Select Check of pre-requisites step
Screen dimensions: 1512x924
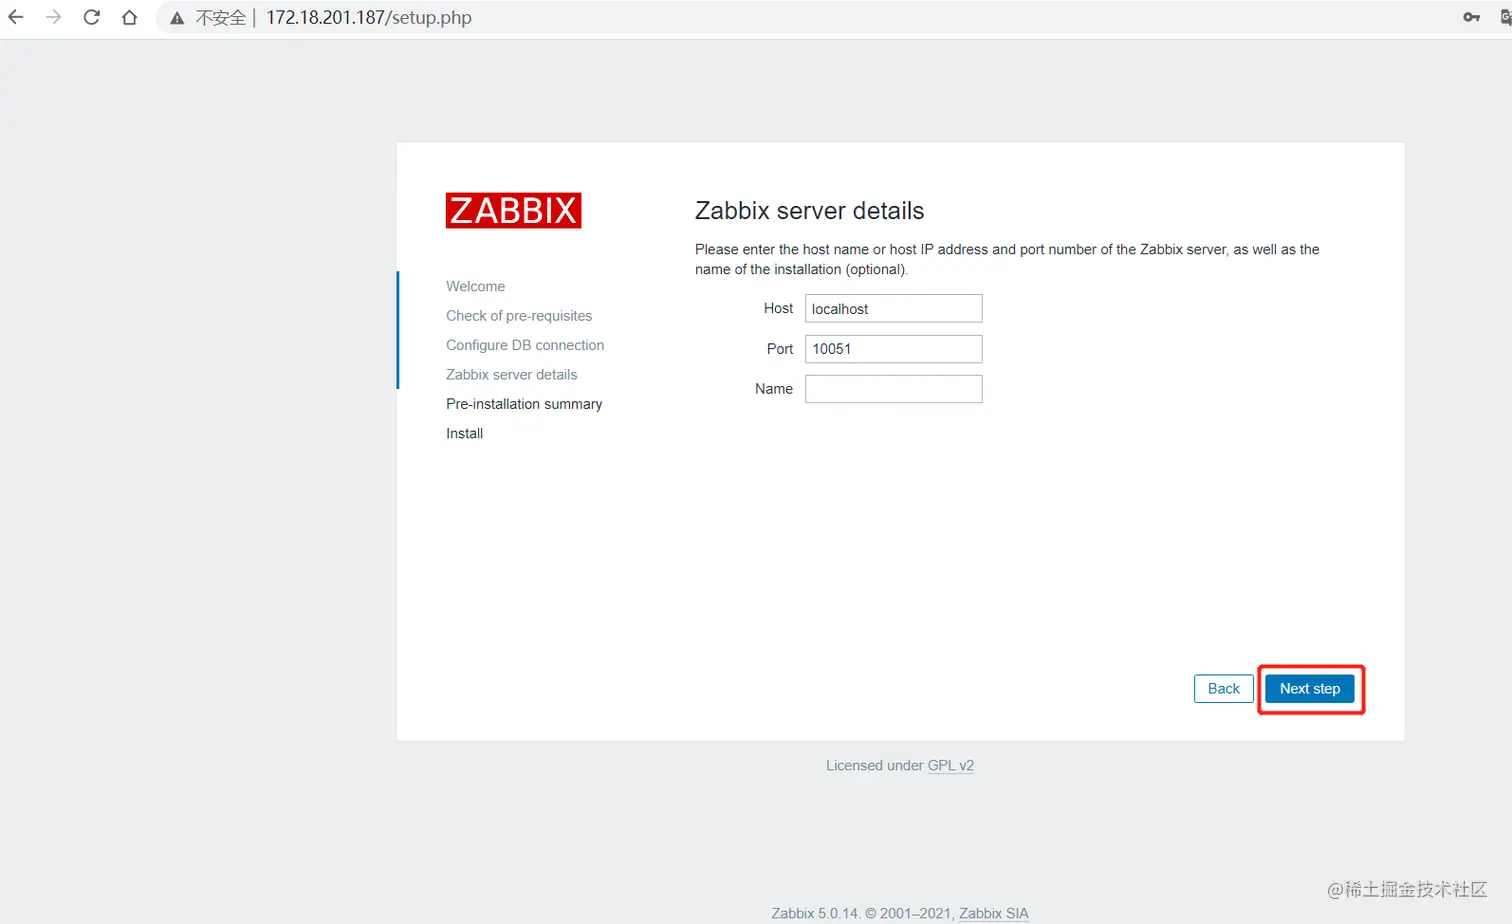pyautogui.click(x=519, y=316)
